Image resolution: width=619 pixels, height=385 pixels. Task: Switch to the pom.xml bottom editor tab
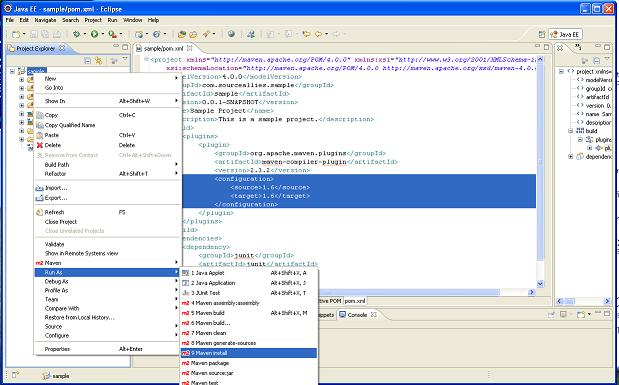355,301
